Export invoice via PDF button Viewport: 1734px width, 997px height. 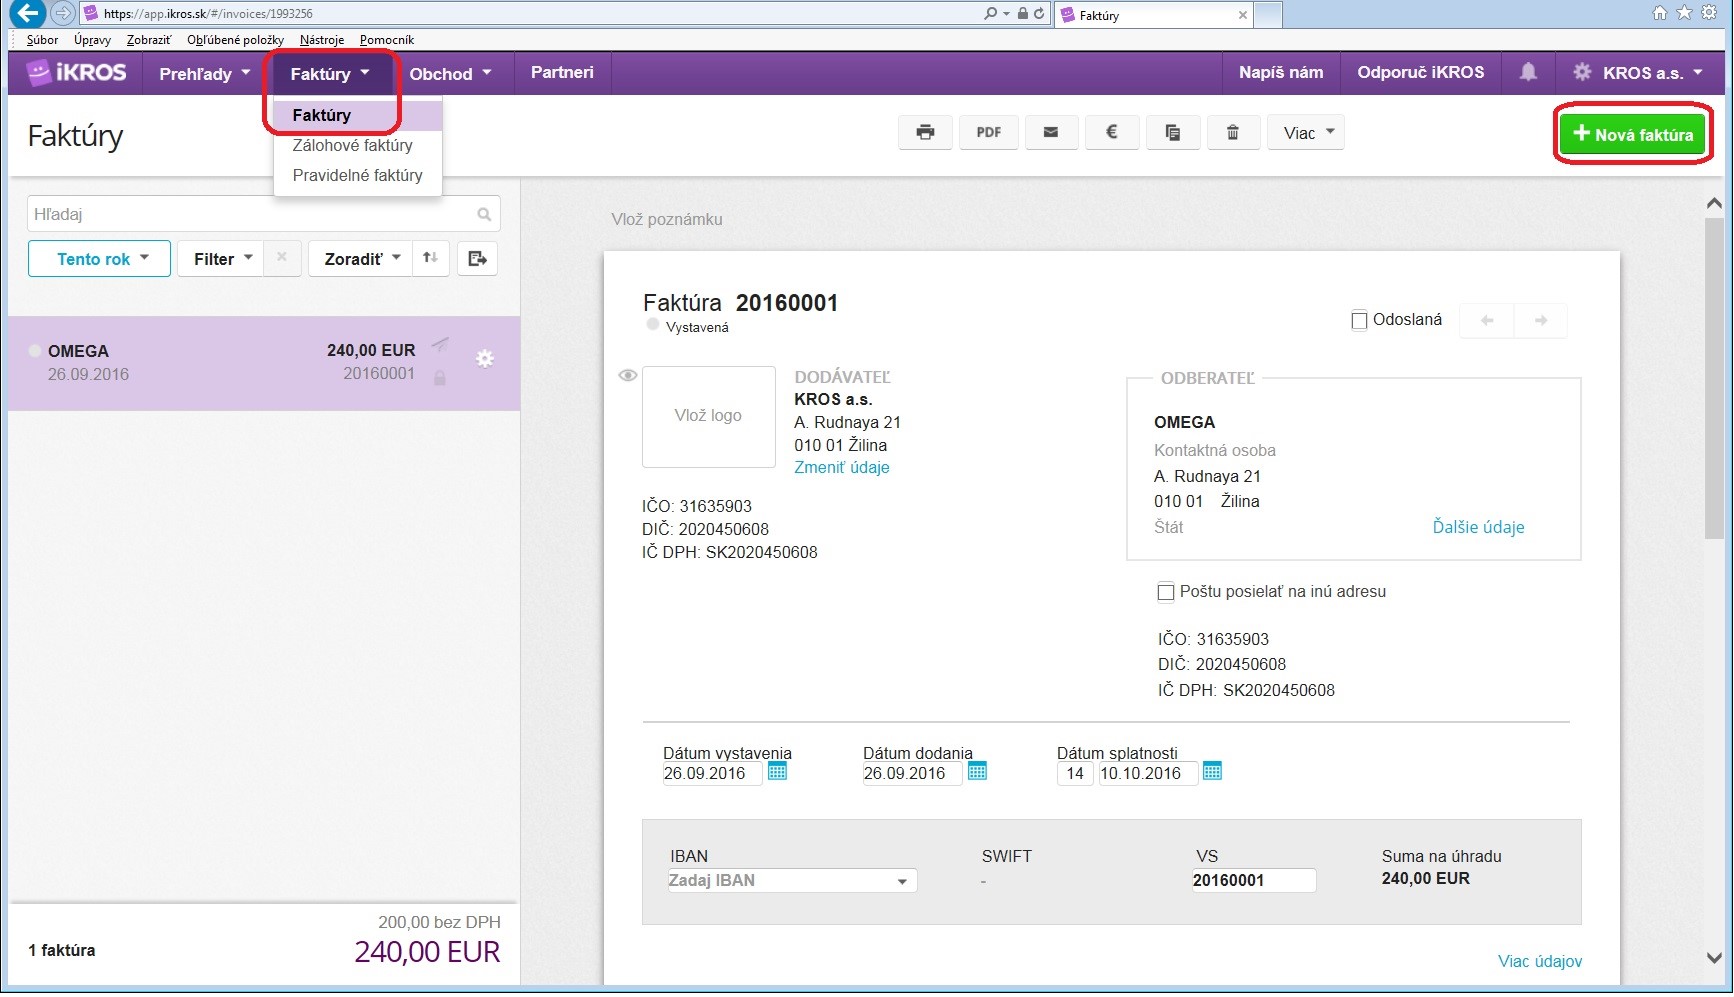click(989, 133)
